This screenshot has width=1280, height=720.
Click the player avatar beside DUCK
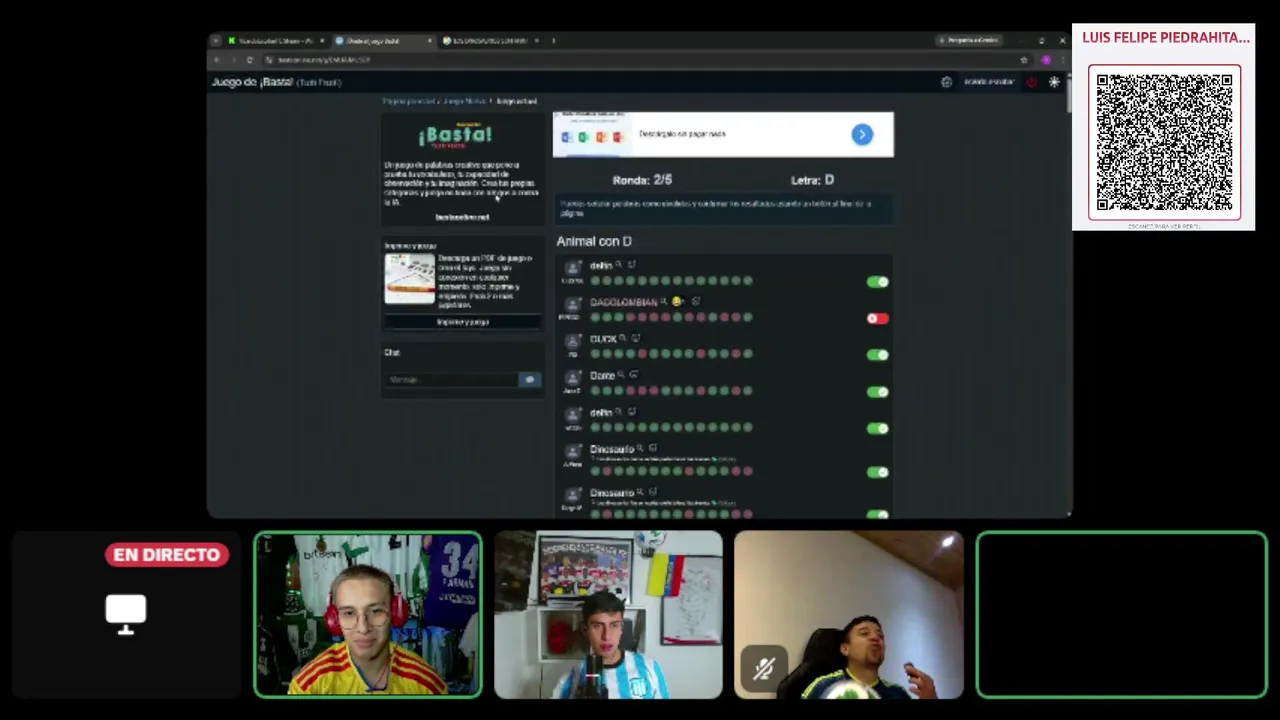pos(573,341)
